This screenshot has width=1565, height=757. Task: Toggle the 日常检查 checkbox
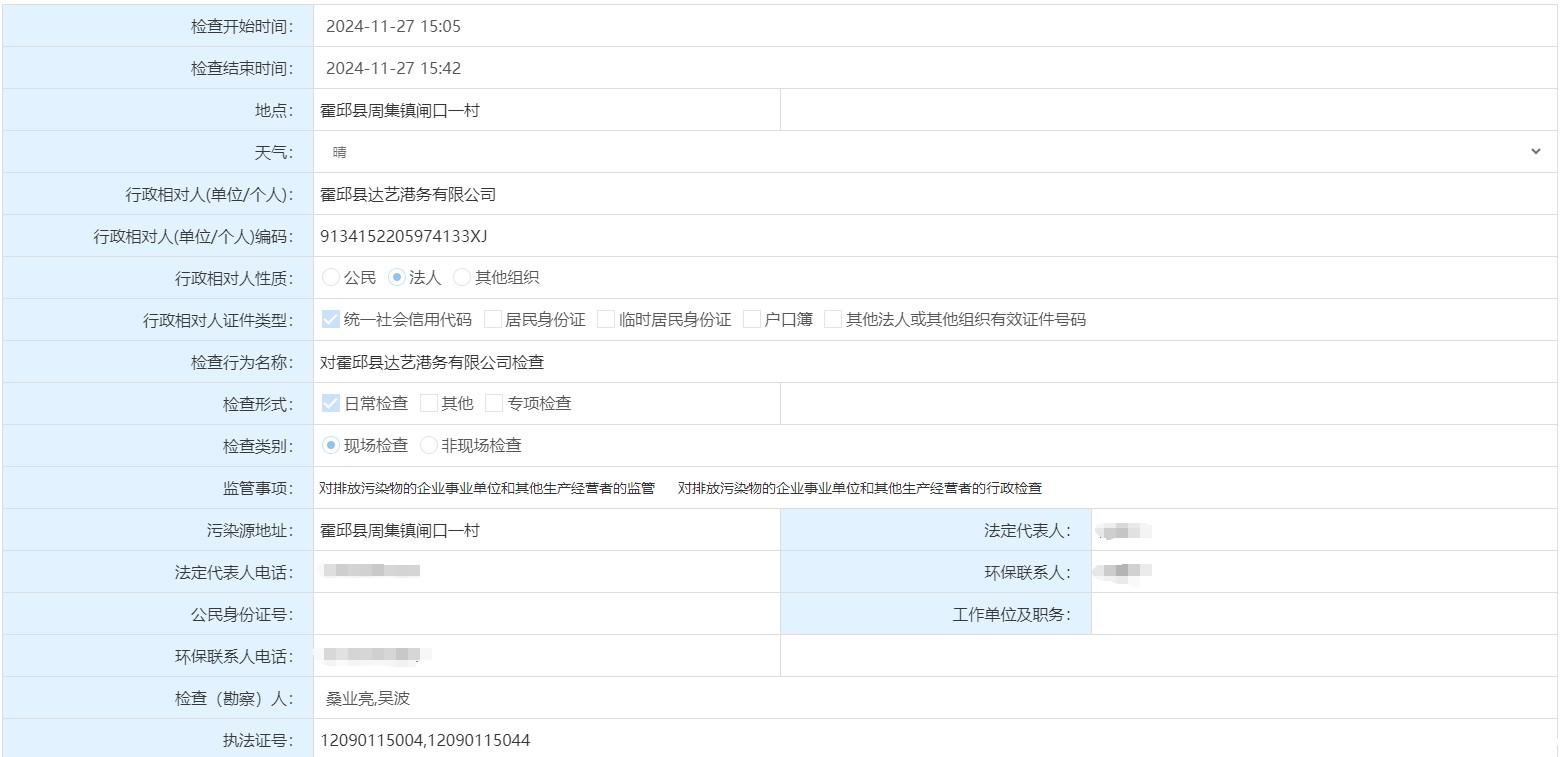(x=331, y=404)
